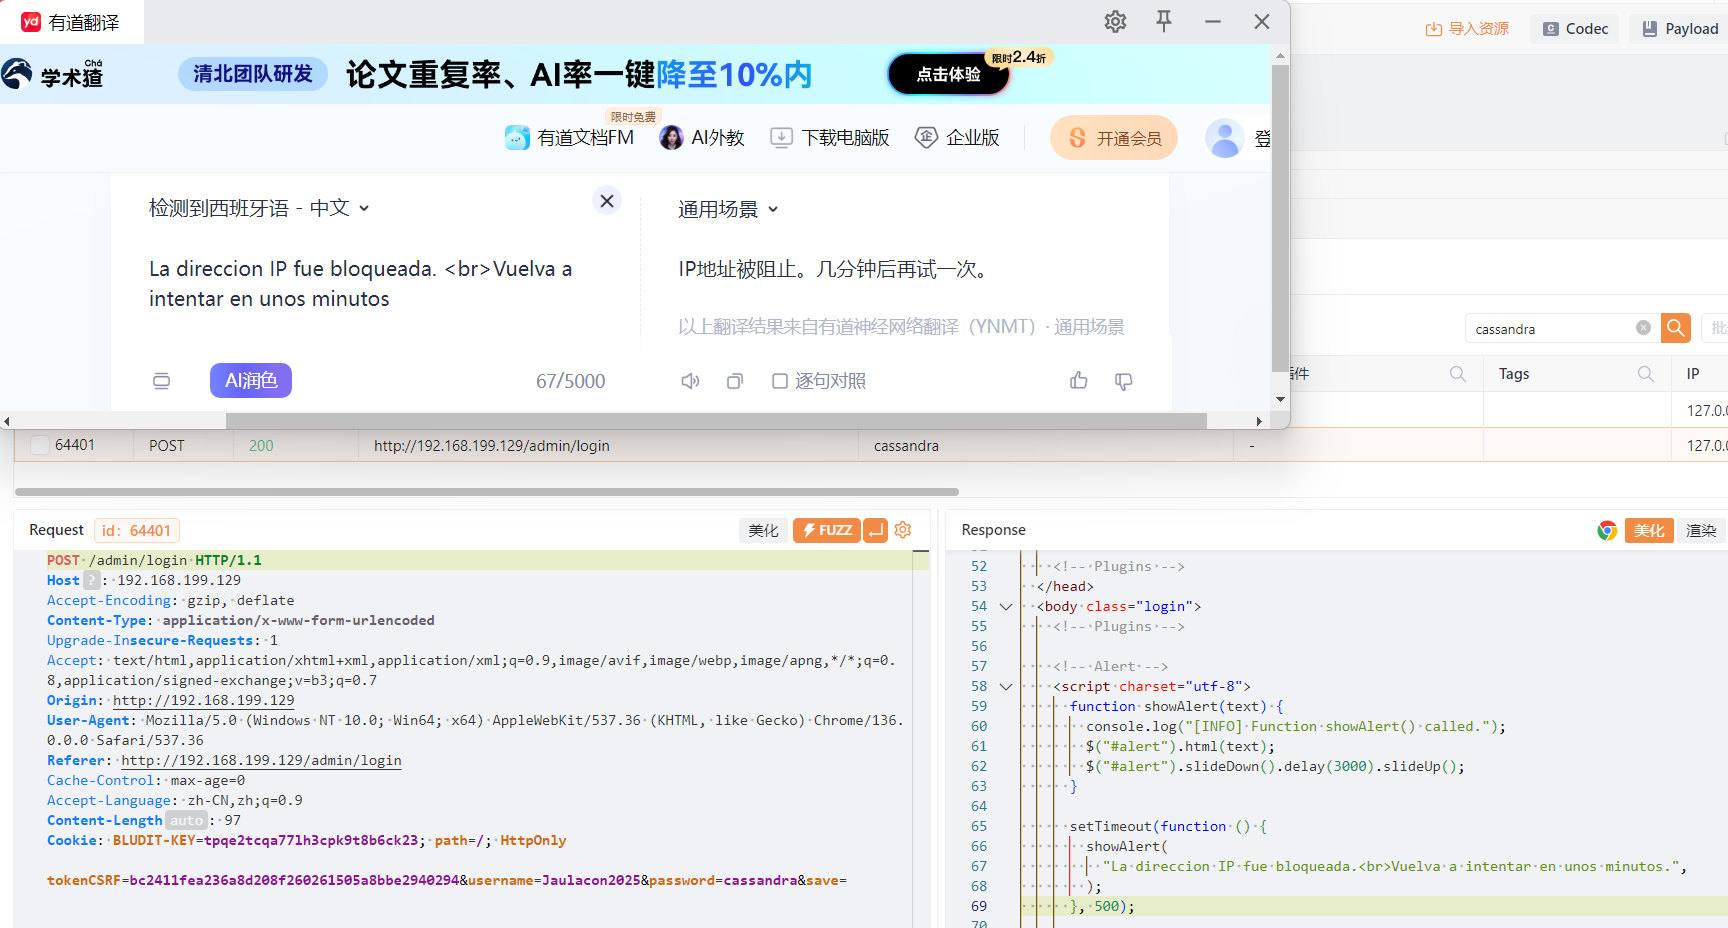Open the 企业版 enterprise link
The width and height of the screenshot is (1728, 928).
[958, 138]
